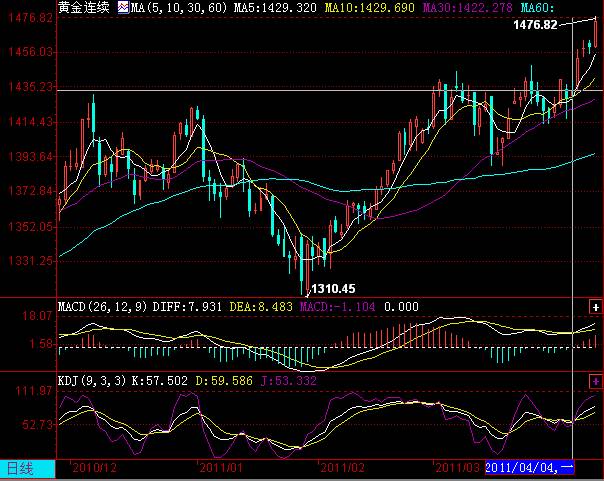
Task: Click the 2011/03 date axis marker
Action: 457,468
